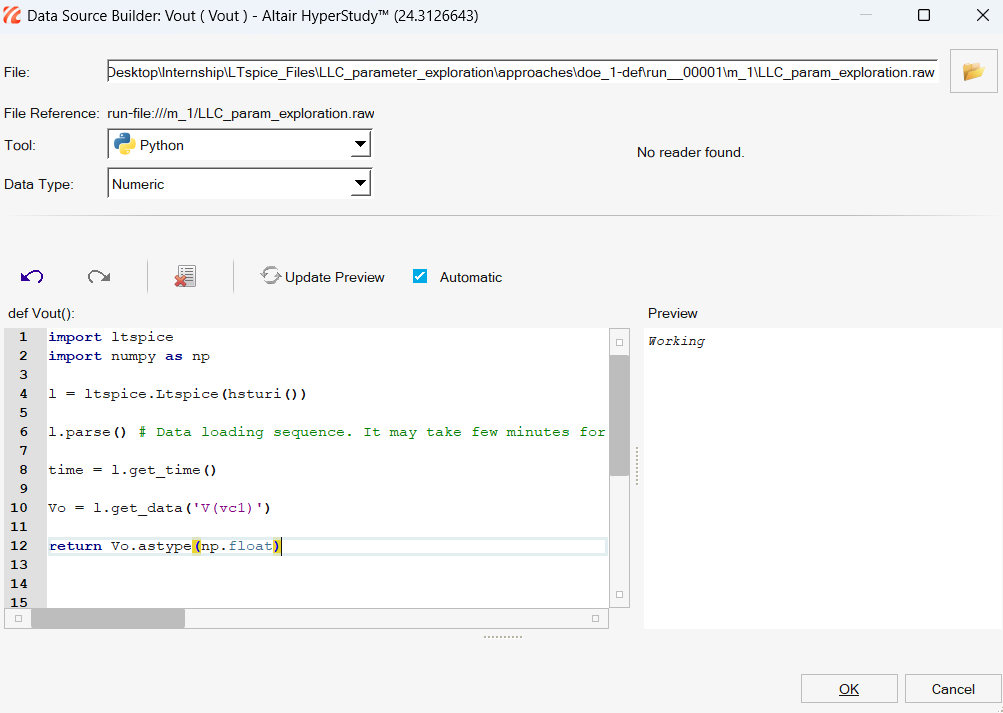Click the Altair HyperStudy title bar logo
The image size is (1003, 713).
click(x=12, y=15)
